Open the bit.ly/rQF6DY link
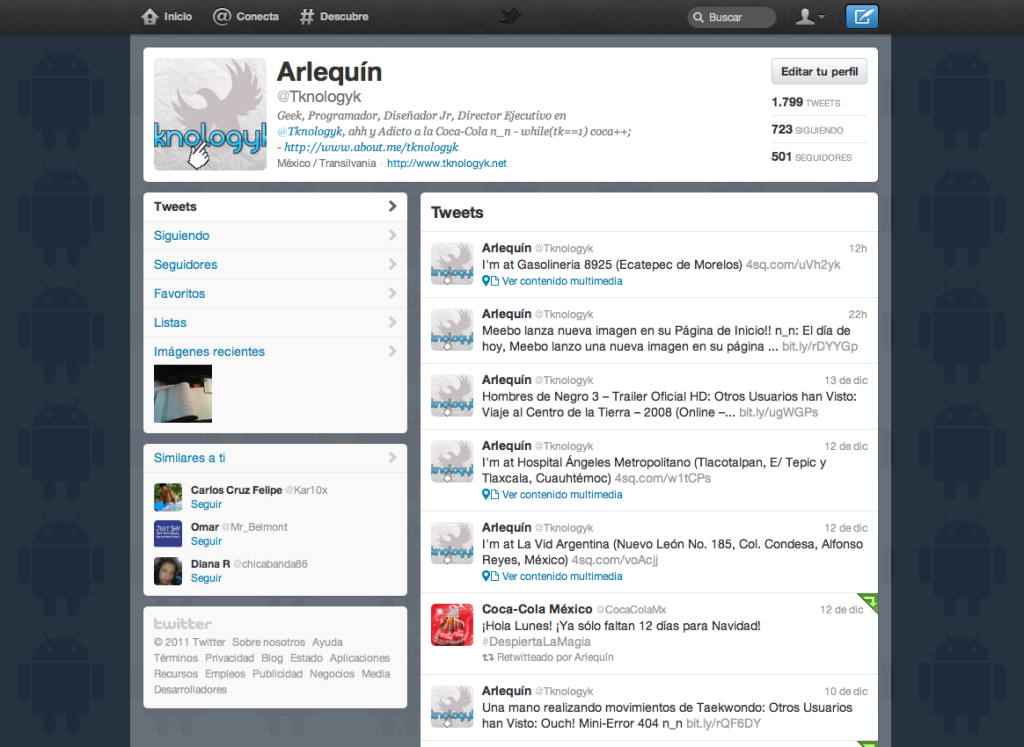The width and height of the screenshot is (1024, 747). pos(724,723)
